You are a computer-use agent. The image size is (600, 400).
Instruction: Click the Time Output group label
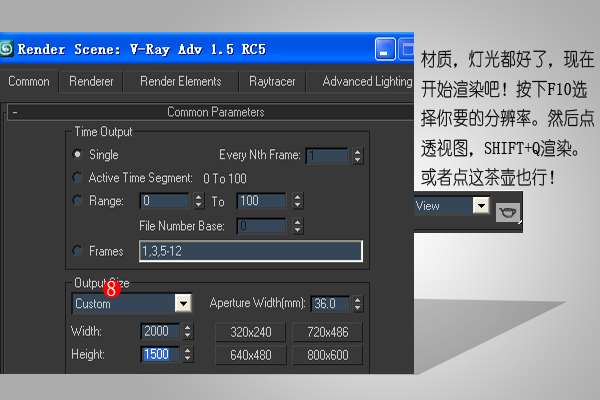[x=103, y=132]
